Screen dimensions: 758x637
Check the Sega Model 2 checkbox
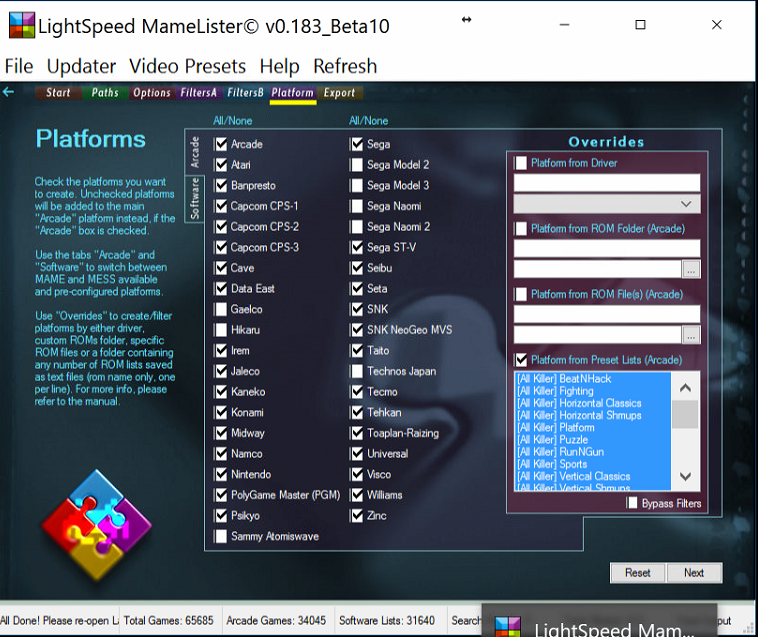357,165
